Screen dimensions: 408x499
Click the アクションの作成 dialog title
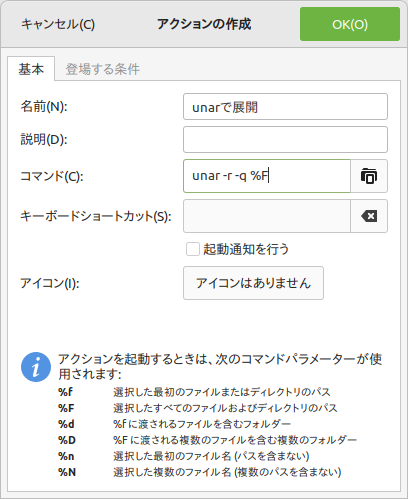tap(204, 24)
